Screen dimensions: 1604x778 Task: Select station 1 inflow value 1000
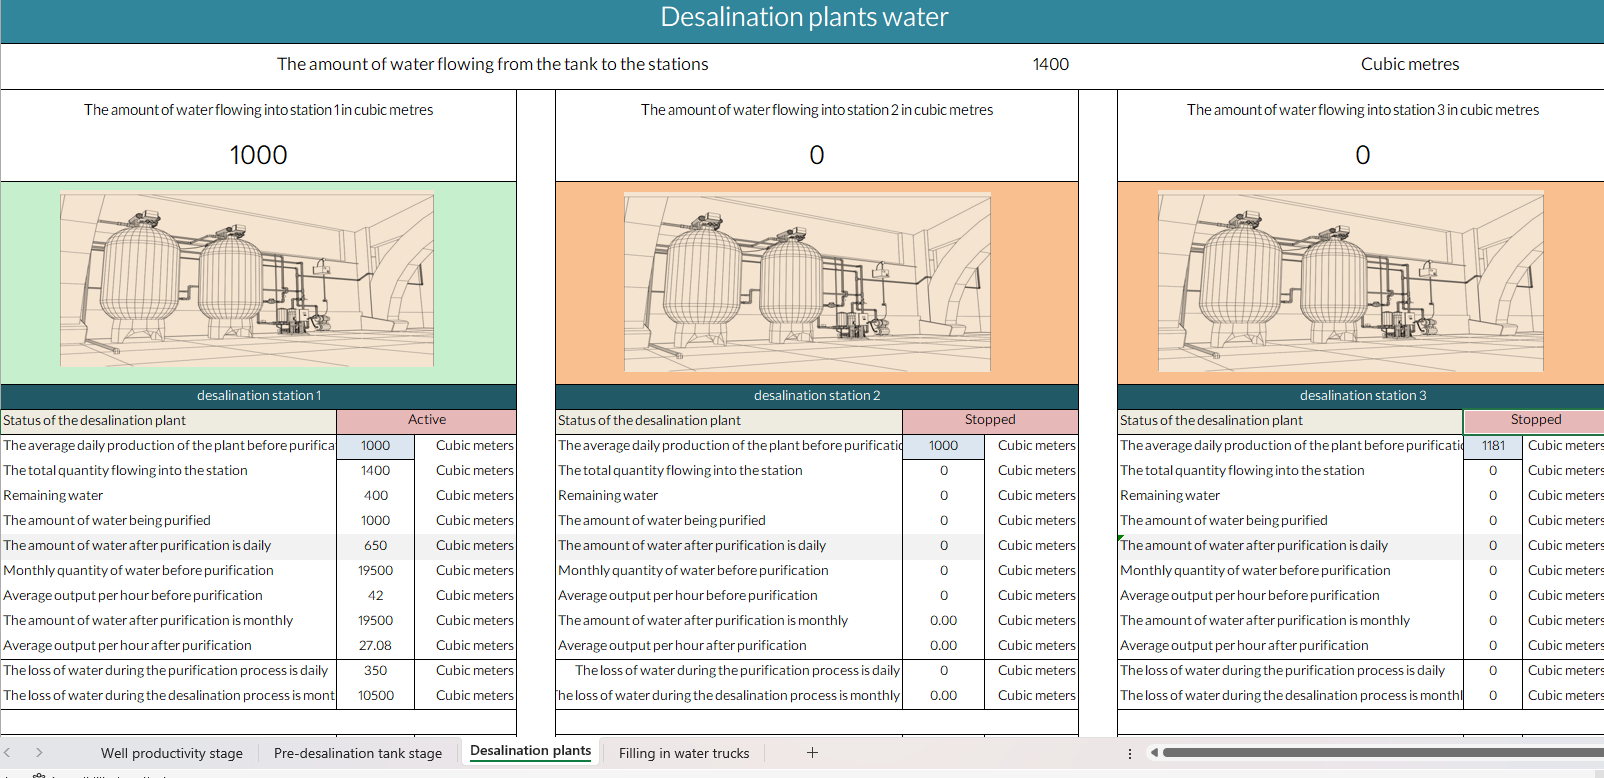click(258, 155)
